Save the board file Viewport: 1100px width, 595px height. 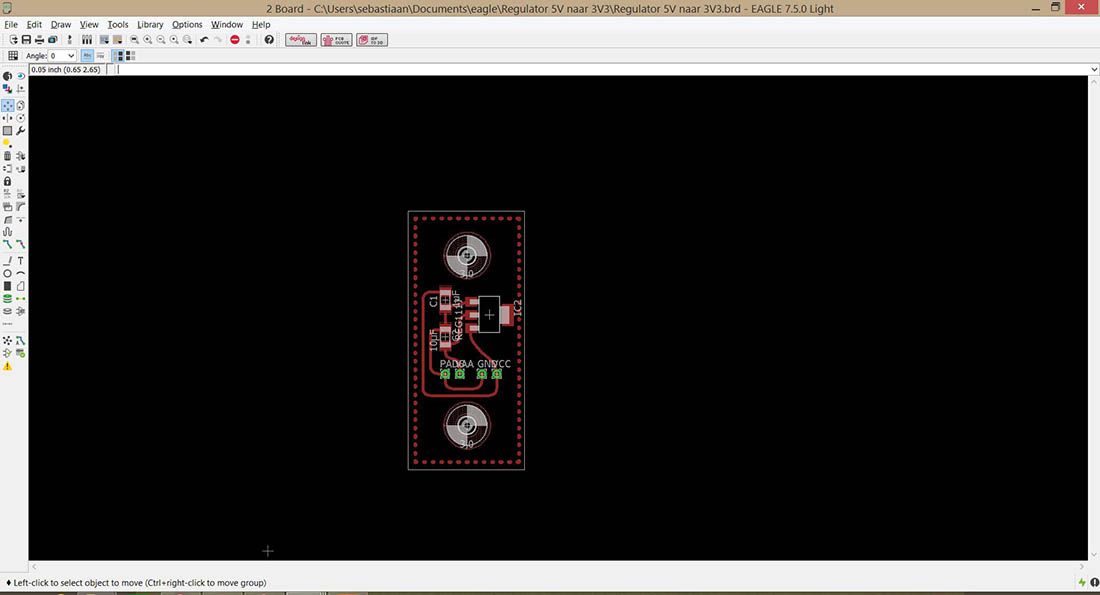click(x=26, y=40)
